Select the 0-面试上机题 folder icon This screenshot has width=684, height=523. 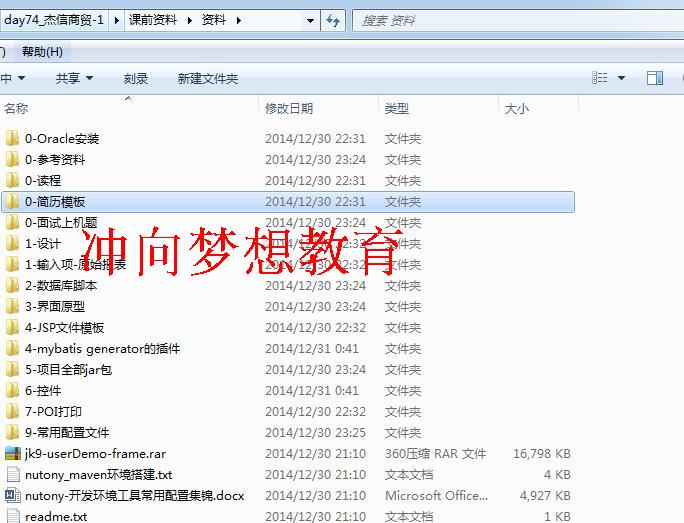click(x=13, y=222)
